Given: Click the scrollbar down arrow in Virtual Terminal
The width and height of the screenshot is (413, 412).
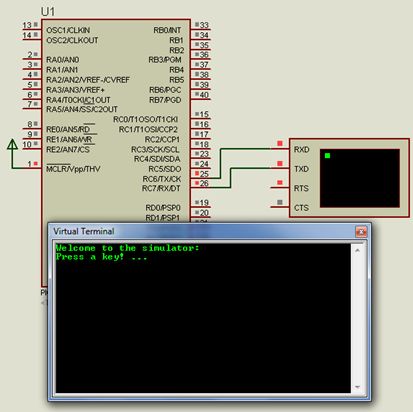Looking at the screenshot, I should point(357,387).
